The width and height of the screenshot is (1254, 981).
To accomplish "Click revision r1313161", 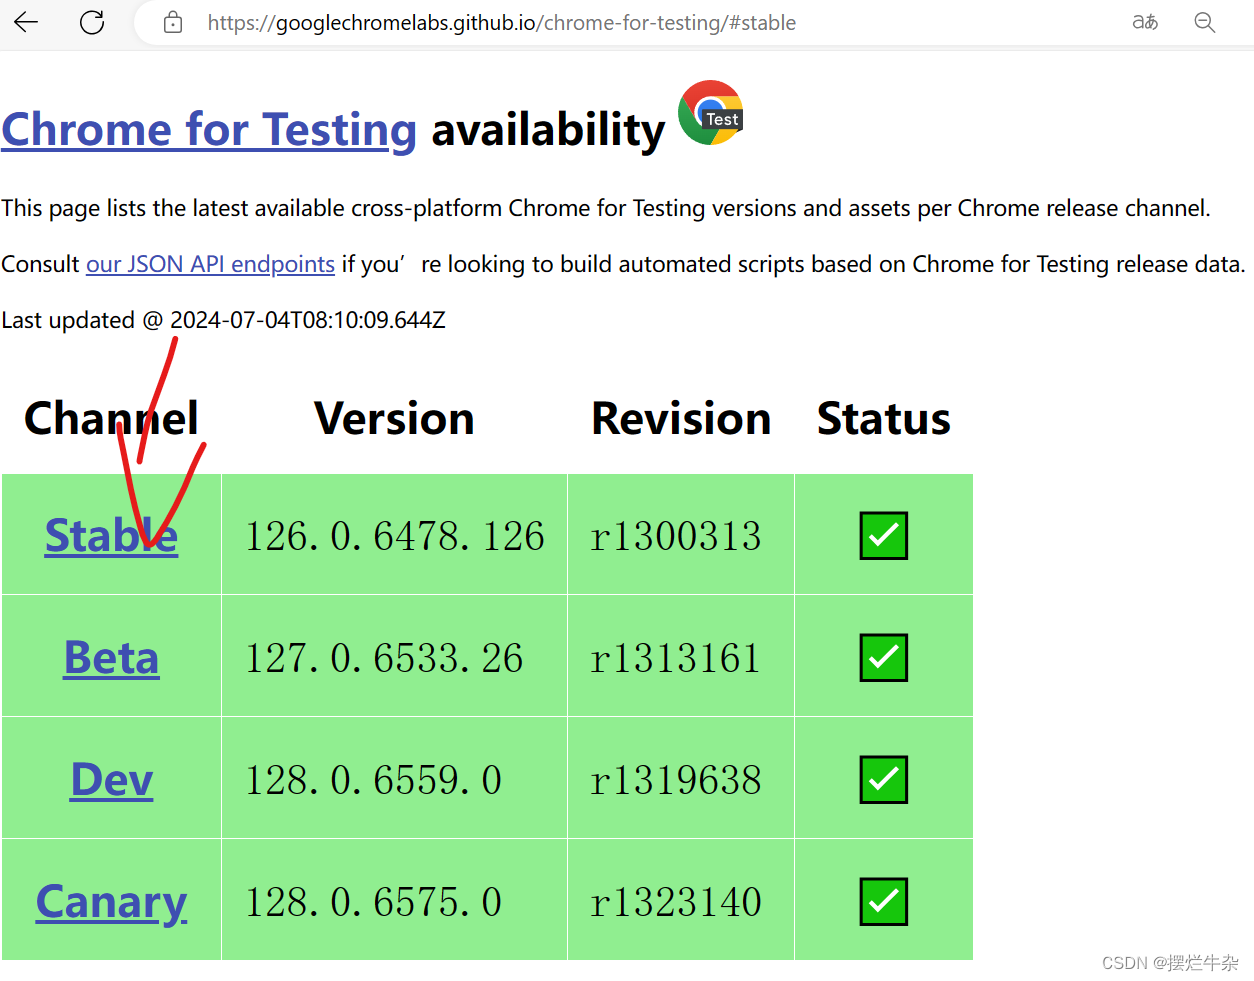I will (676, 658).
